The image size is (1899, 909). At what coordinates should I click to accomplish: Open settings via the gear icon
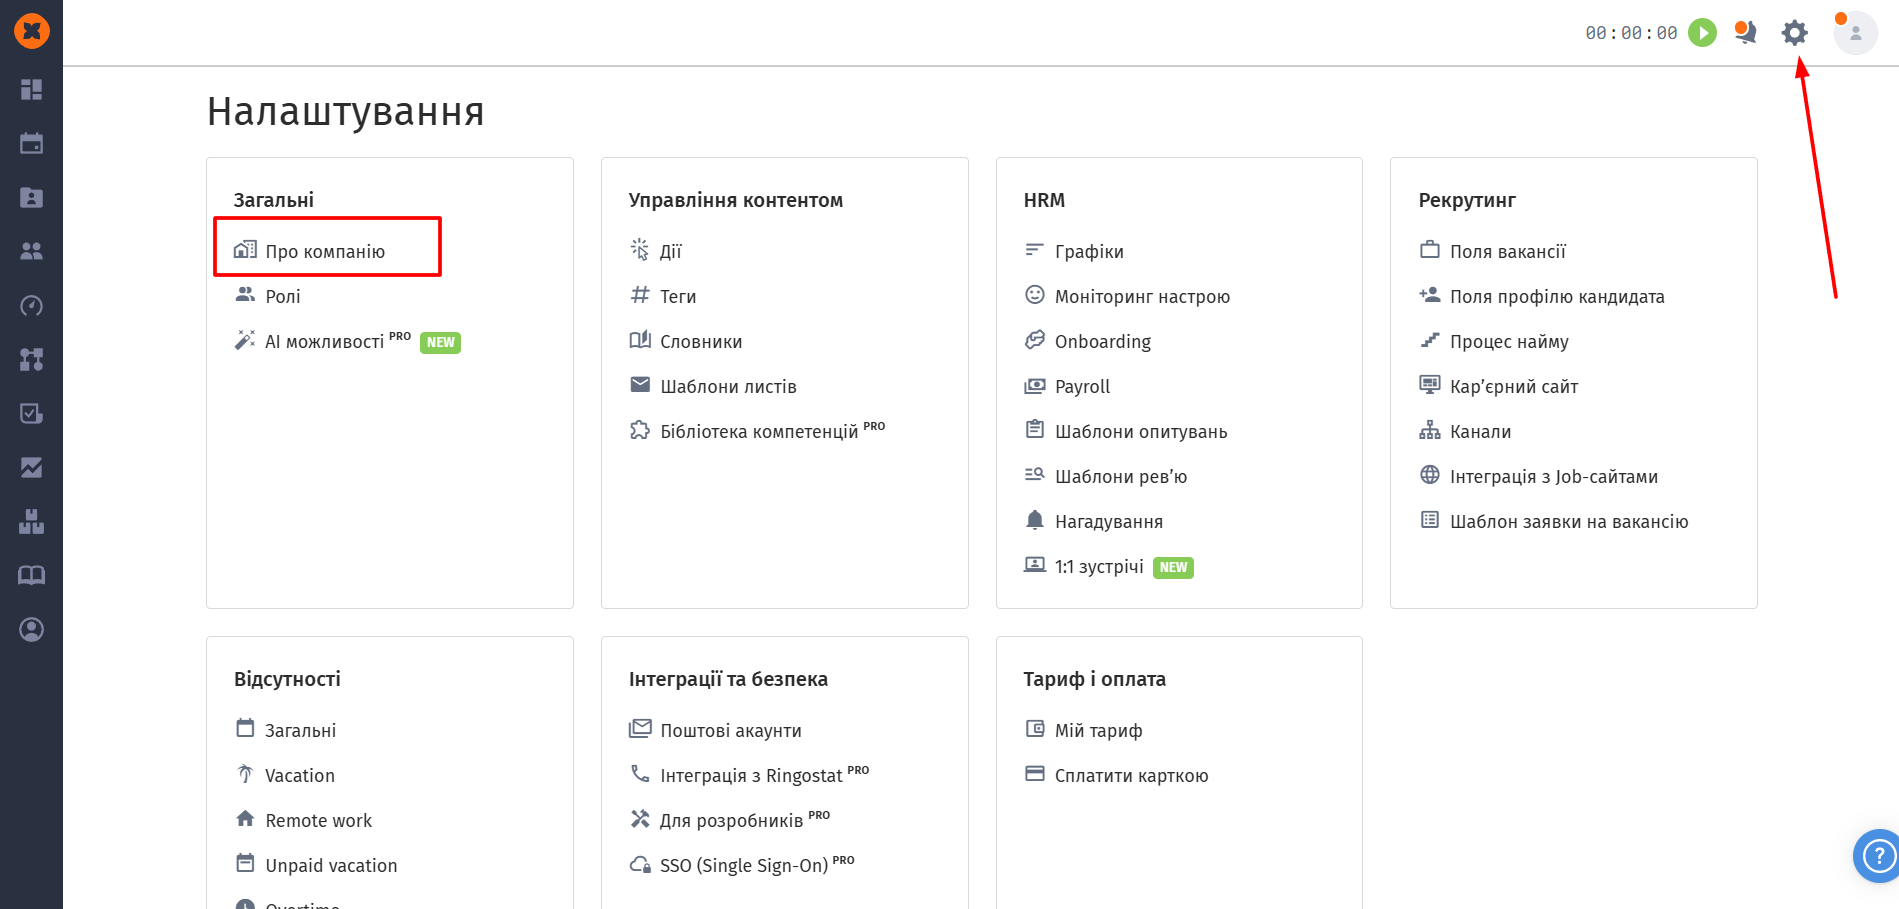tap(1795, 33)
